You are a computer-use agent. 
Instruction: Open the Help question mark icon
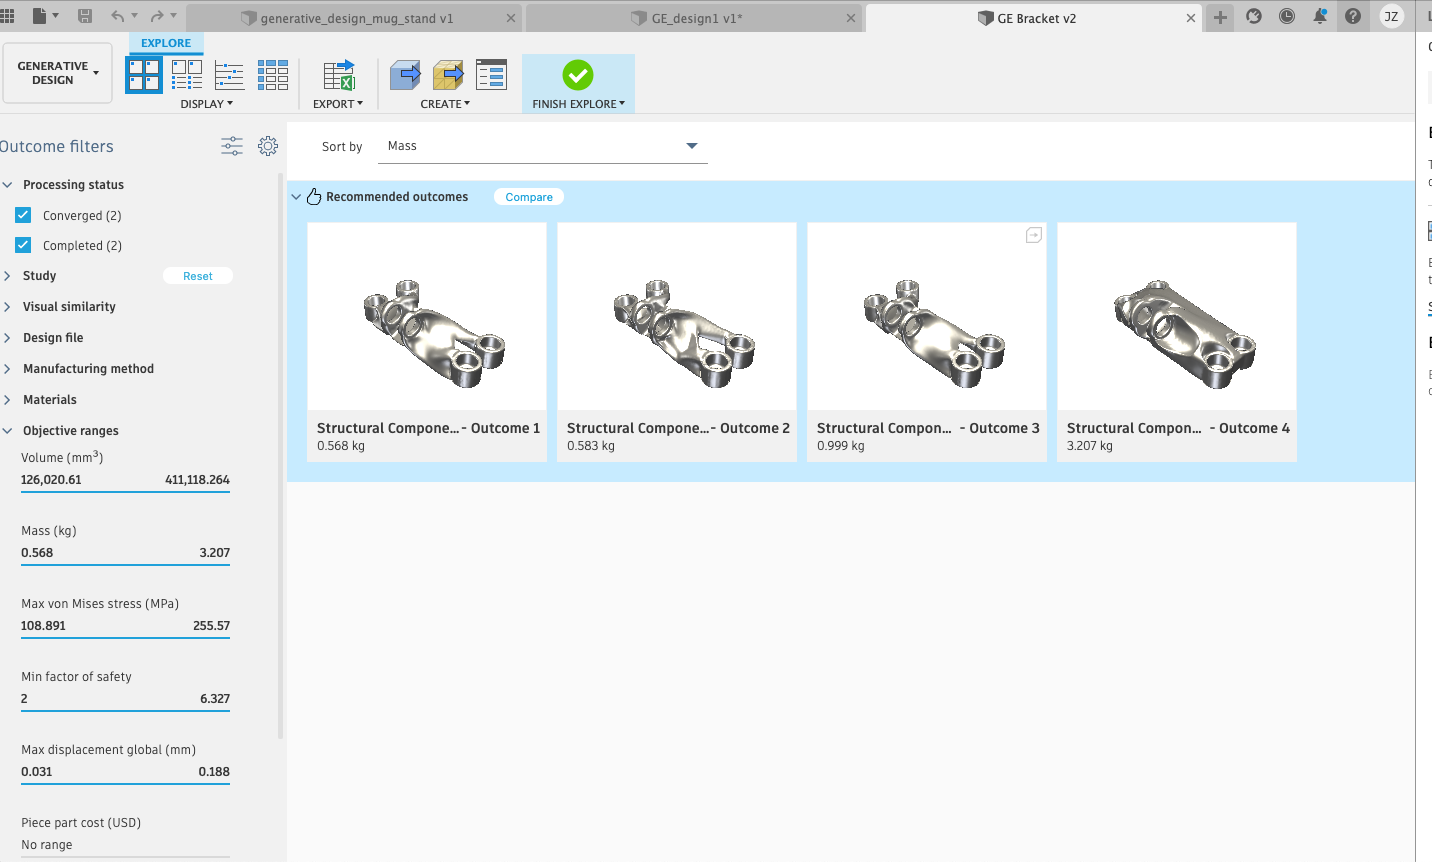(1353, 16)
